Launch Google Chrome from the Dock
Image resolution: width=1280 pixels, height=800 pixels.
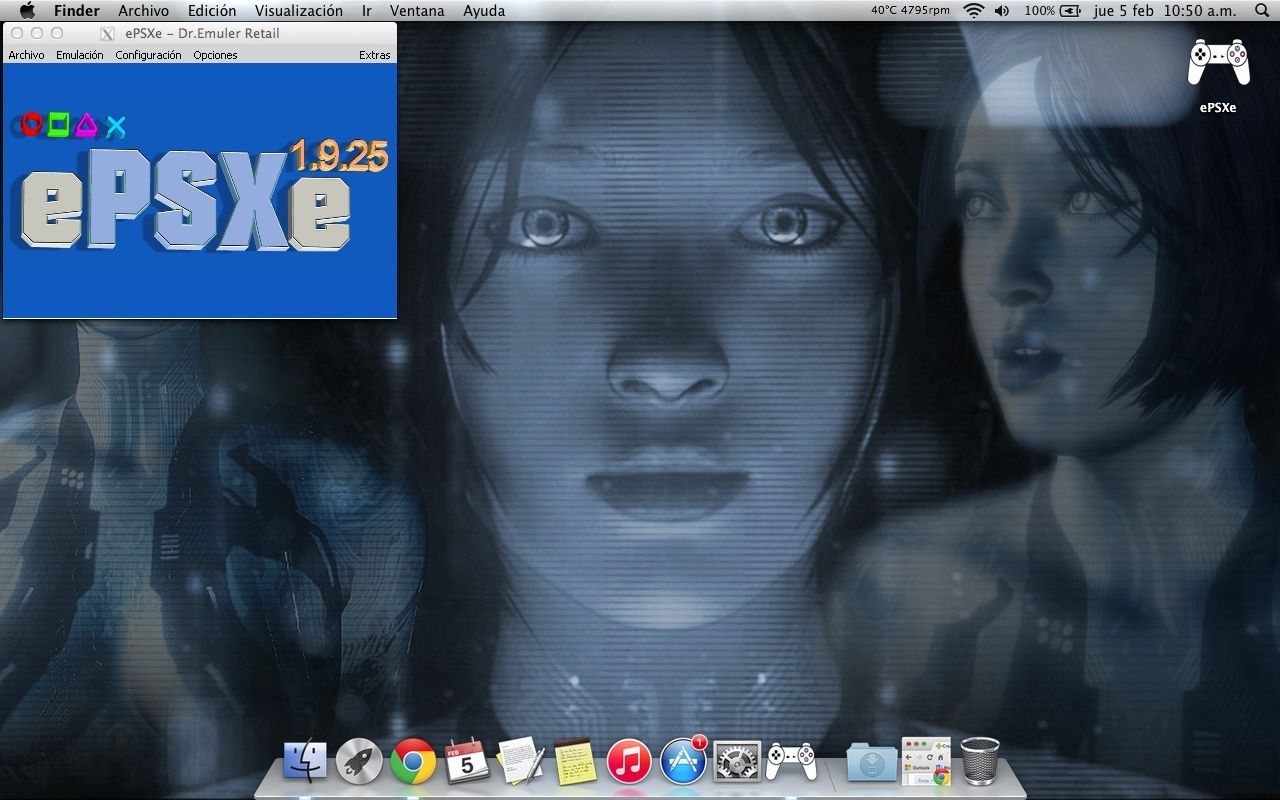click(413, 762)
